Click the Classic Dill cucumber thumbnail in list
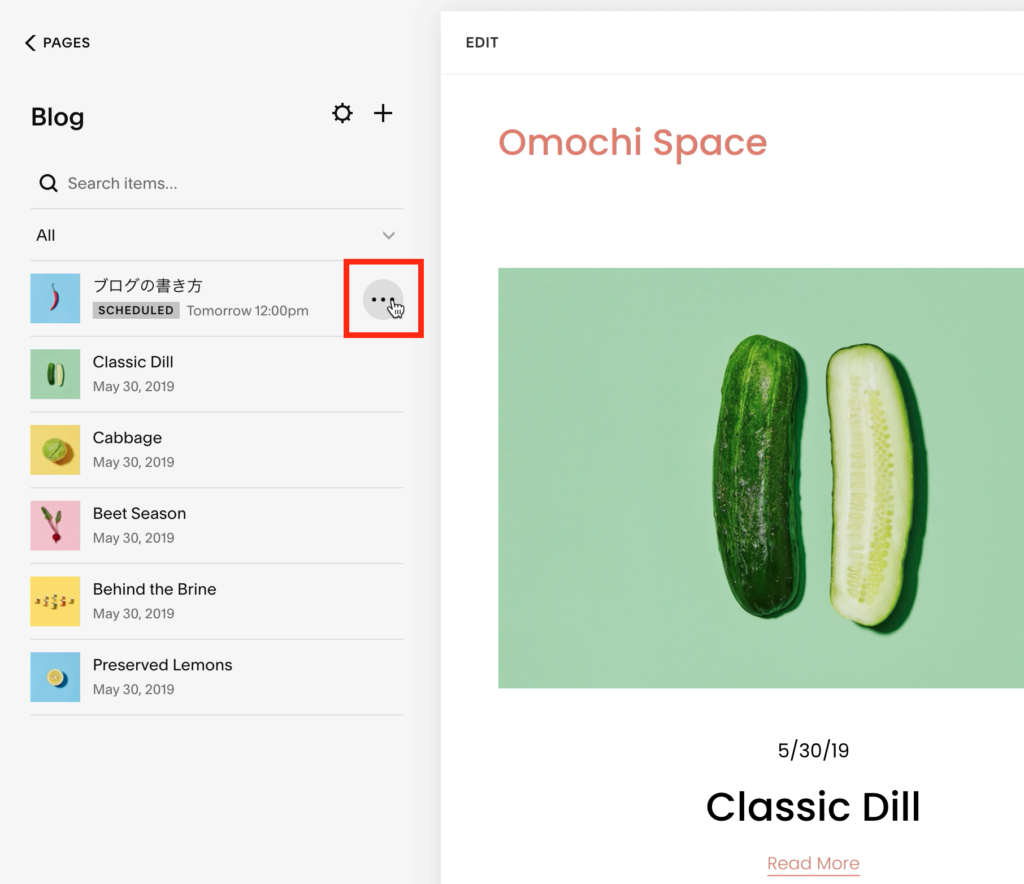The image size is (1024, 884). point(56,374)
